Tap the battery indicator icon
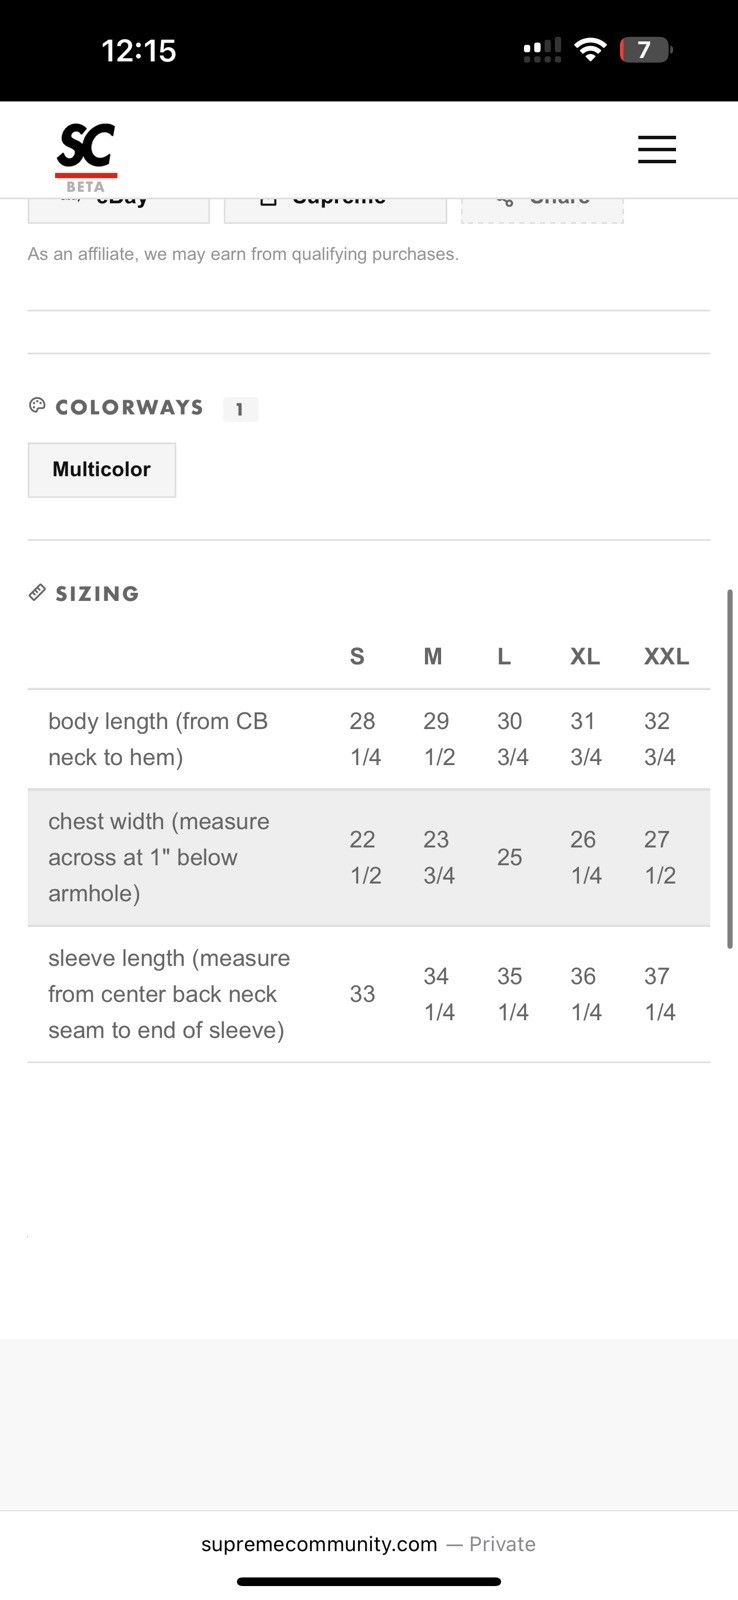The height and width of the screenshot is (1600, 738). pyautogui.click(x=646, y=49)
